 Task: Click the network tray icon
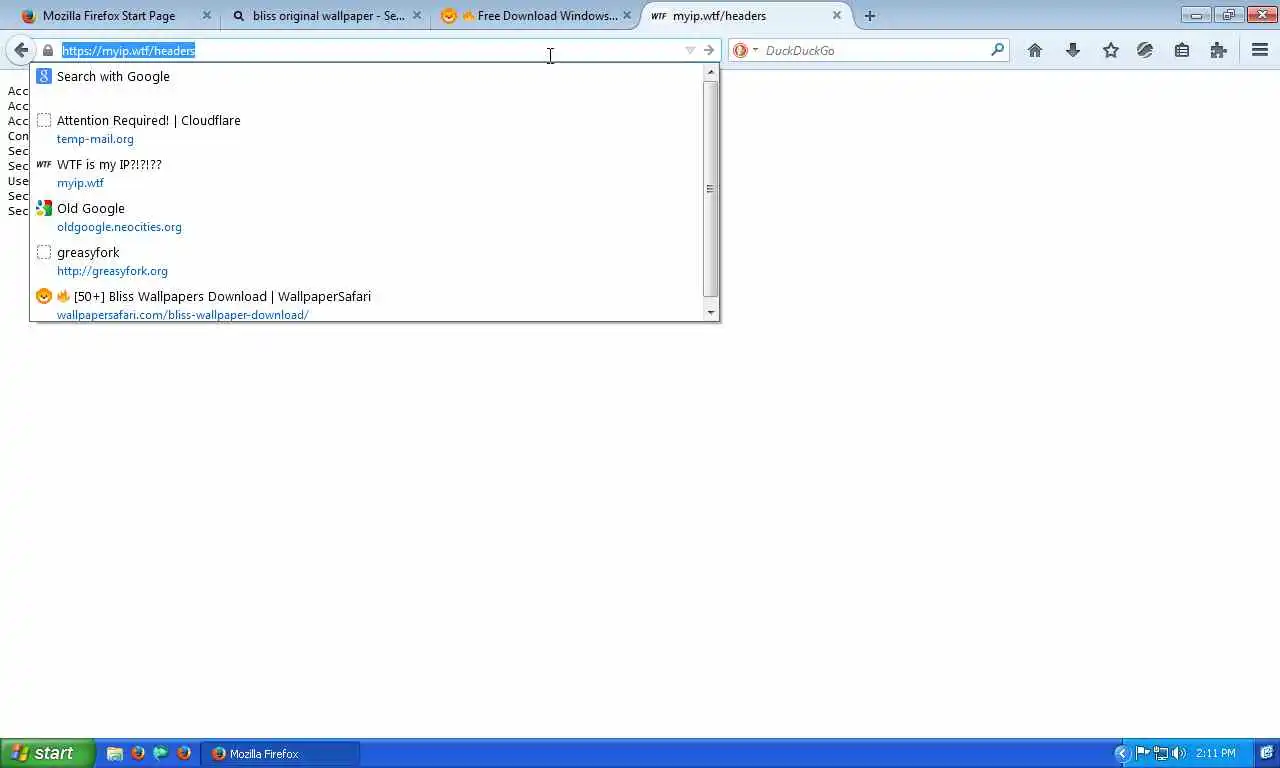point(1161,753)
